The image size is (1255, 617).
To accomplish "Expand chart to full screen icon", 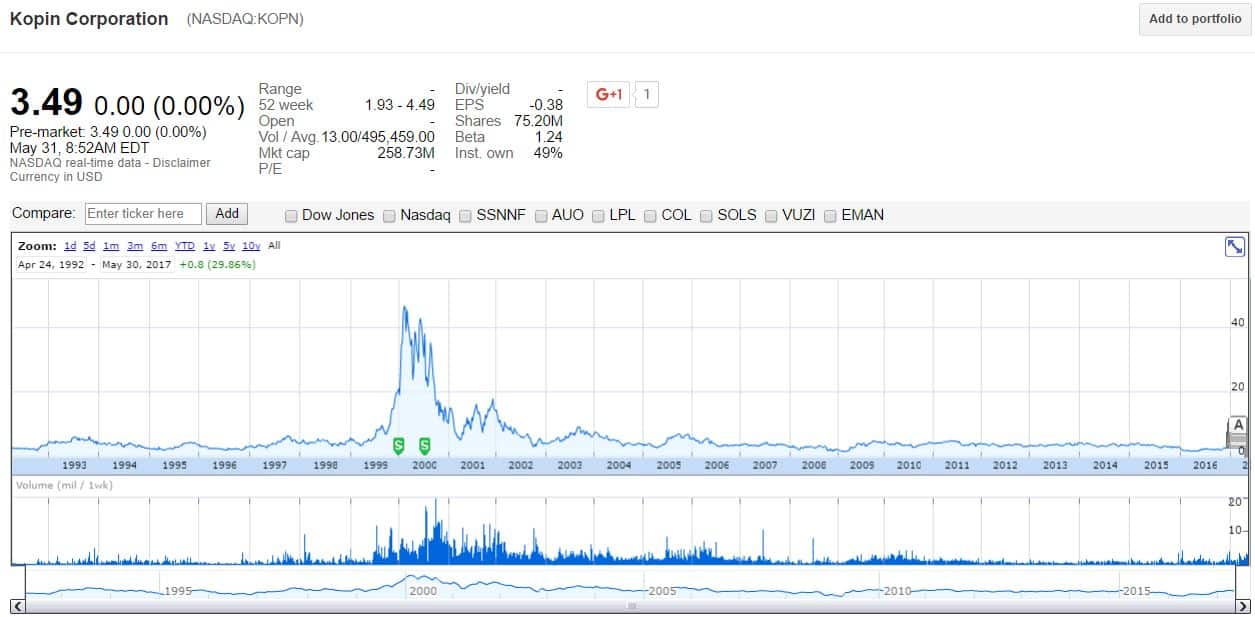I will coord(1235,247).
